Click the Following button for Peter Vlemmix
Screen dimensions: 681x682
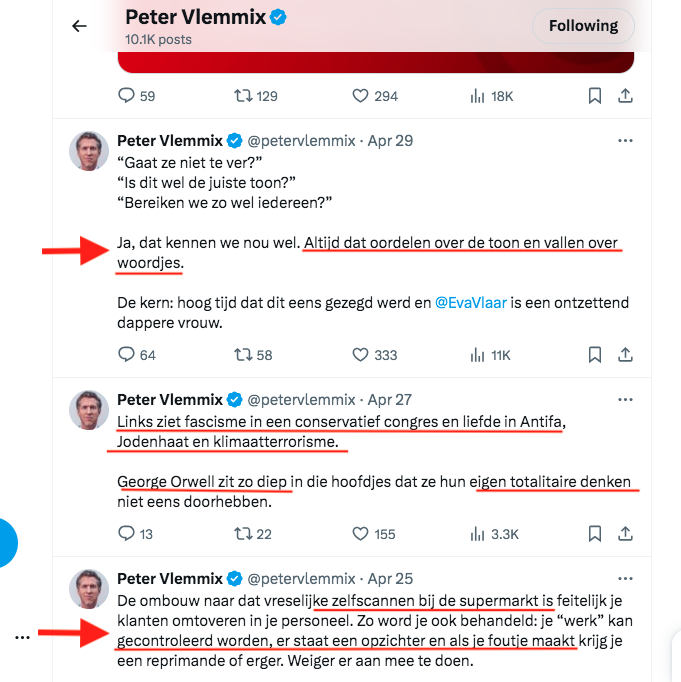click(x=583, y=26)
